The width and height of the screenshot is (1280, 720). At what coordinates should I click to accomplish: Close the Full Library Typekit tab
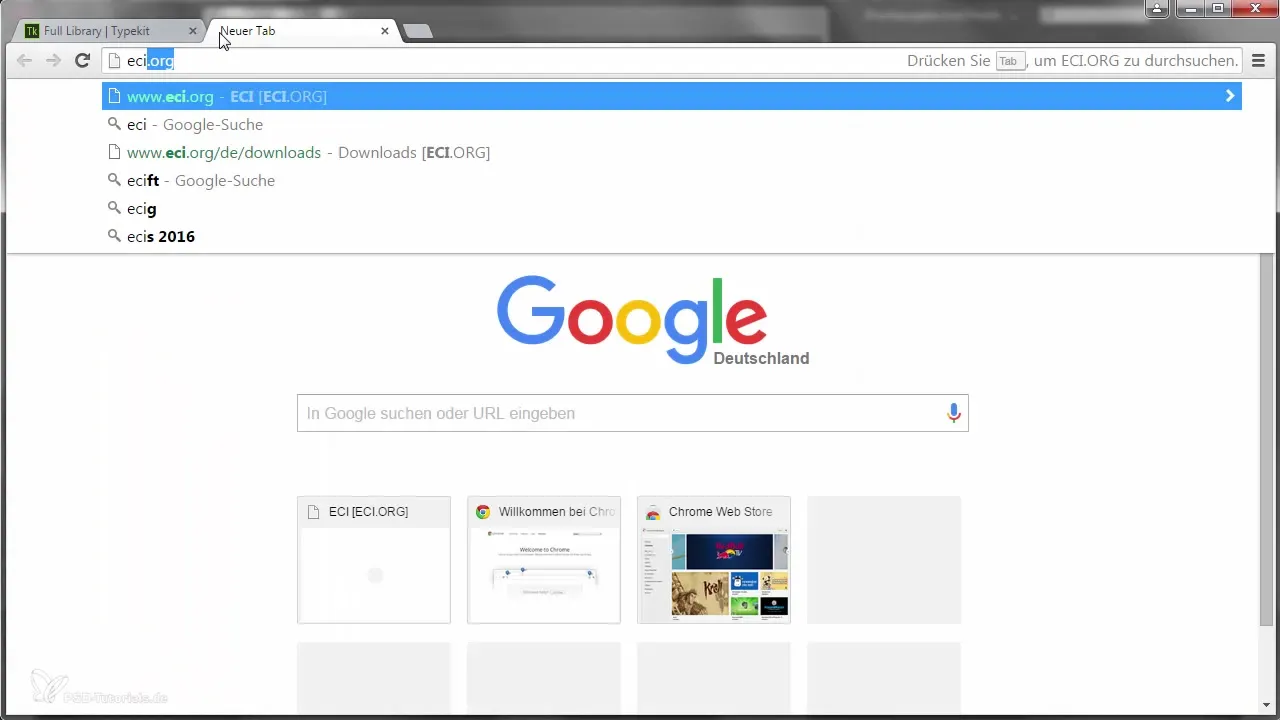pyautogui.click(x=193, y=31)
